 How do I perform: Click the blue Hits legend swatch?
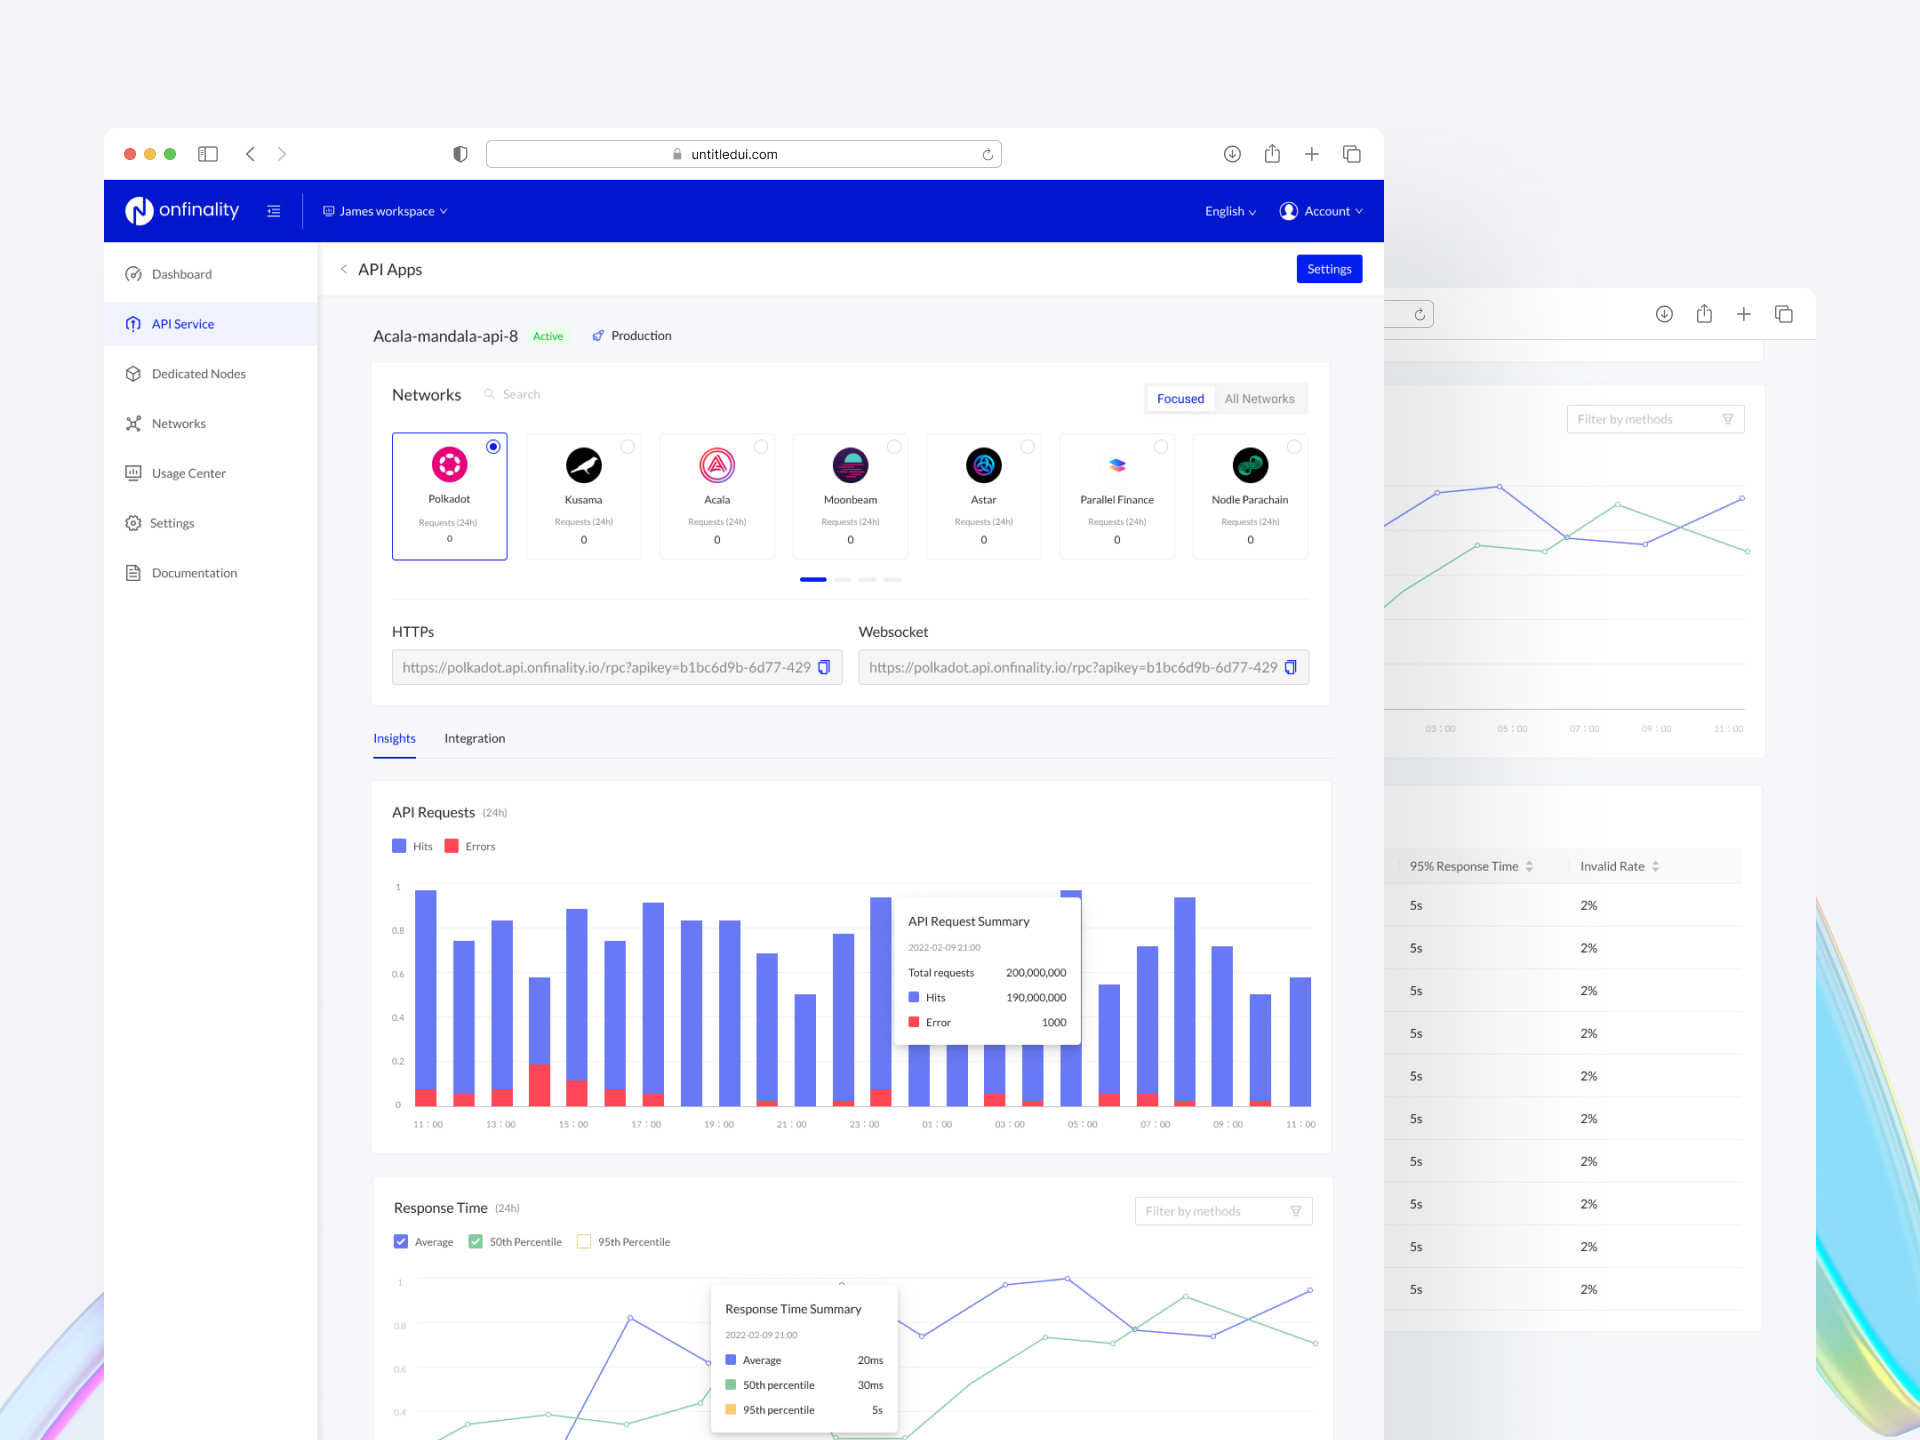[x=398, y=845]
